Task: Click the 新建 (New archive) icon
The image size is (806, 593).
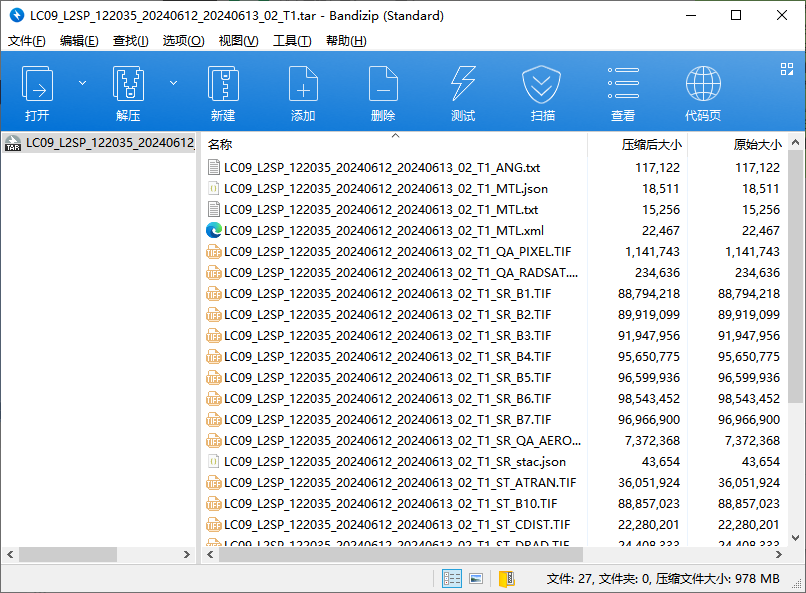Action: (223, 92)
